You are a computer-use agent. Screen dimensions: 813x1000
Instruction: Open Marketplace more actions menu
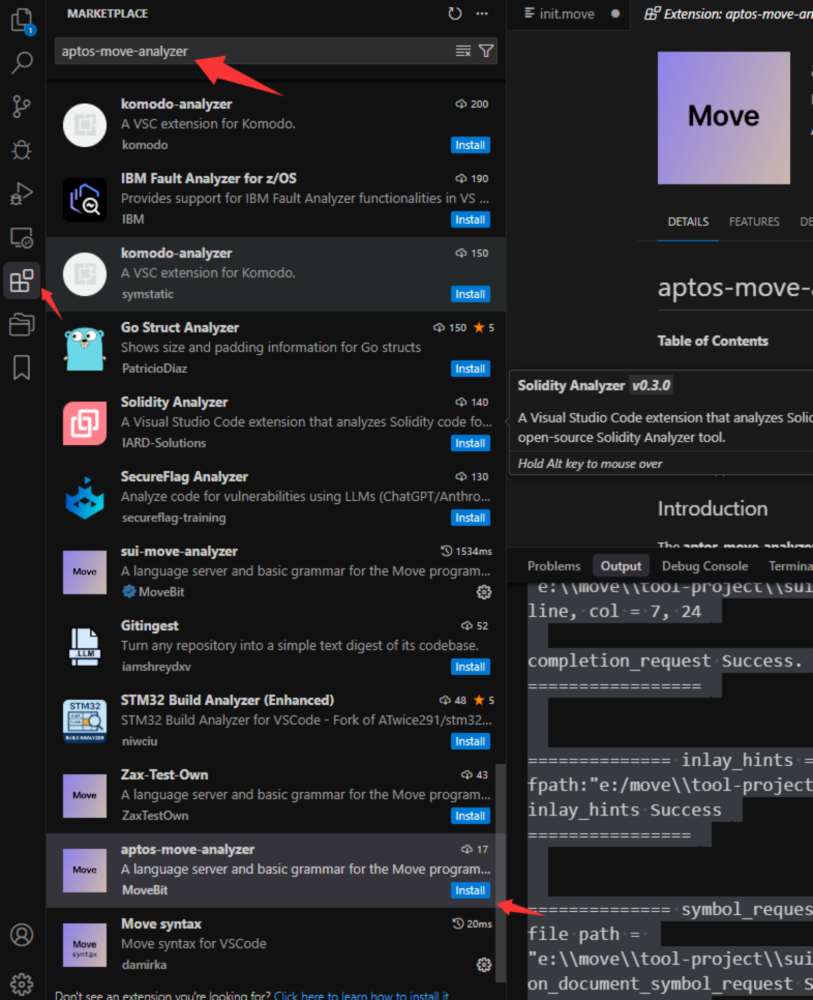point(482,13)
